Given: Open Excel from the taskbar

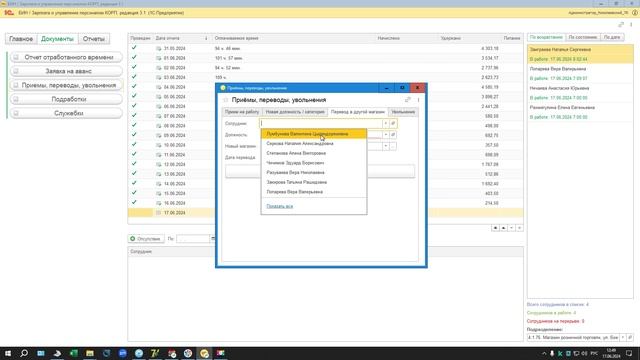Looking at the screenshot, I should pyautogui.click(x=73, y=353).
